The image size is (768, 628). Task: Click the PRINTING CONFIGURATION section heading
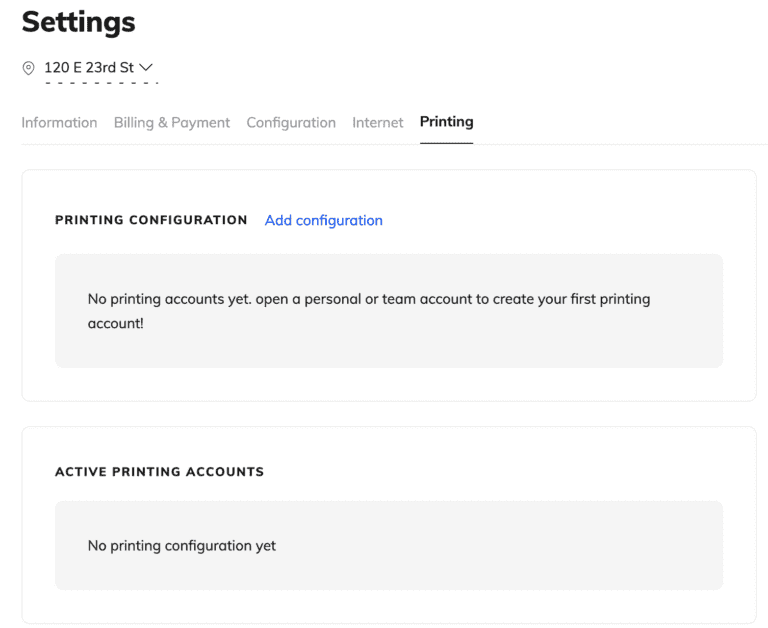click(x=151, y=220)
